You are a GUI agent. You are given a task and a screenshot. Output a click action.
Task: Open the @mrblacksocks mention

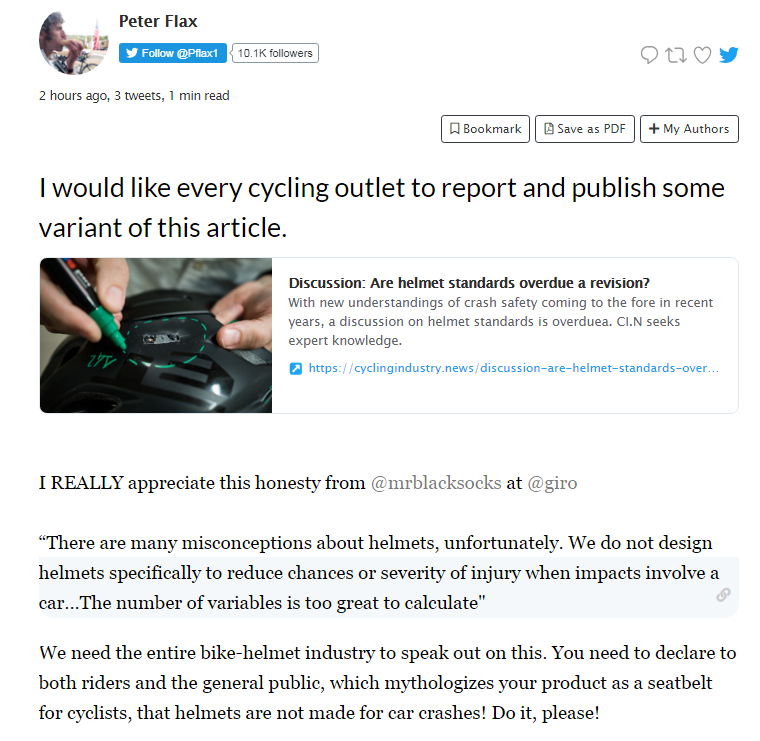[436, 483]
